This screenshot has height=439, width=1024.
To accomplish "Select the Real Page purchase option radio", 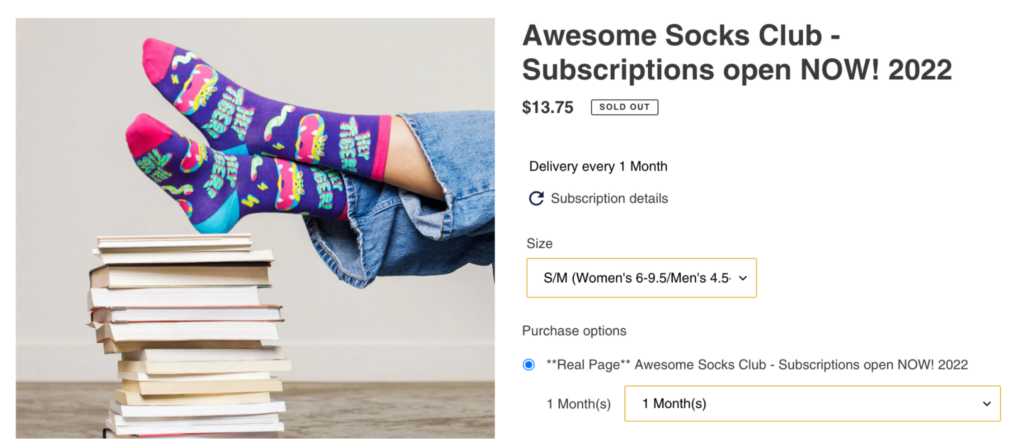I will tap(529, 365).
